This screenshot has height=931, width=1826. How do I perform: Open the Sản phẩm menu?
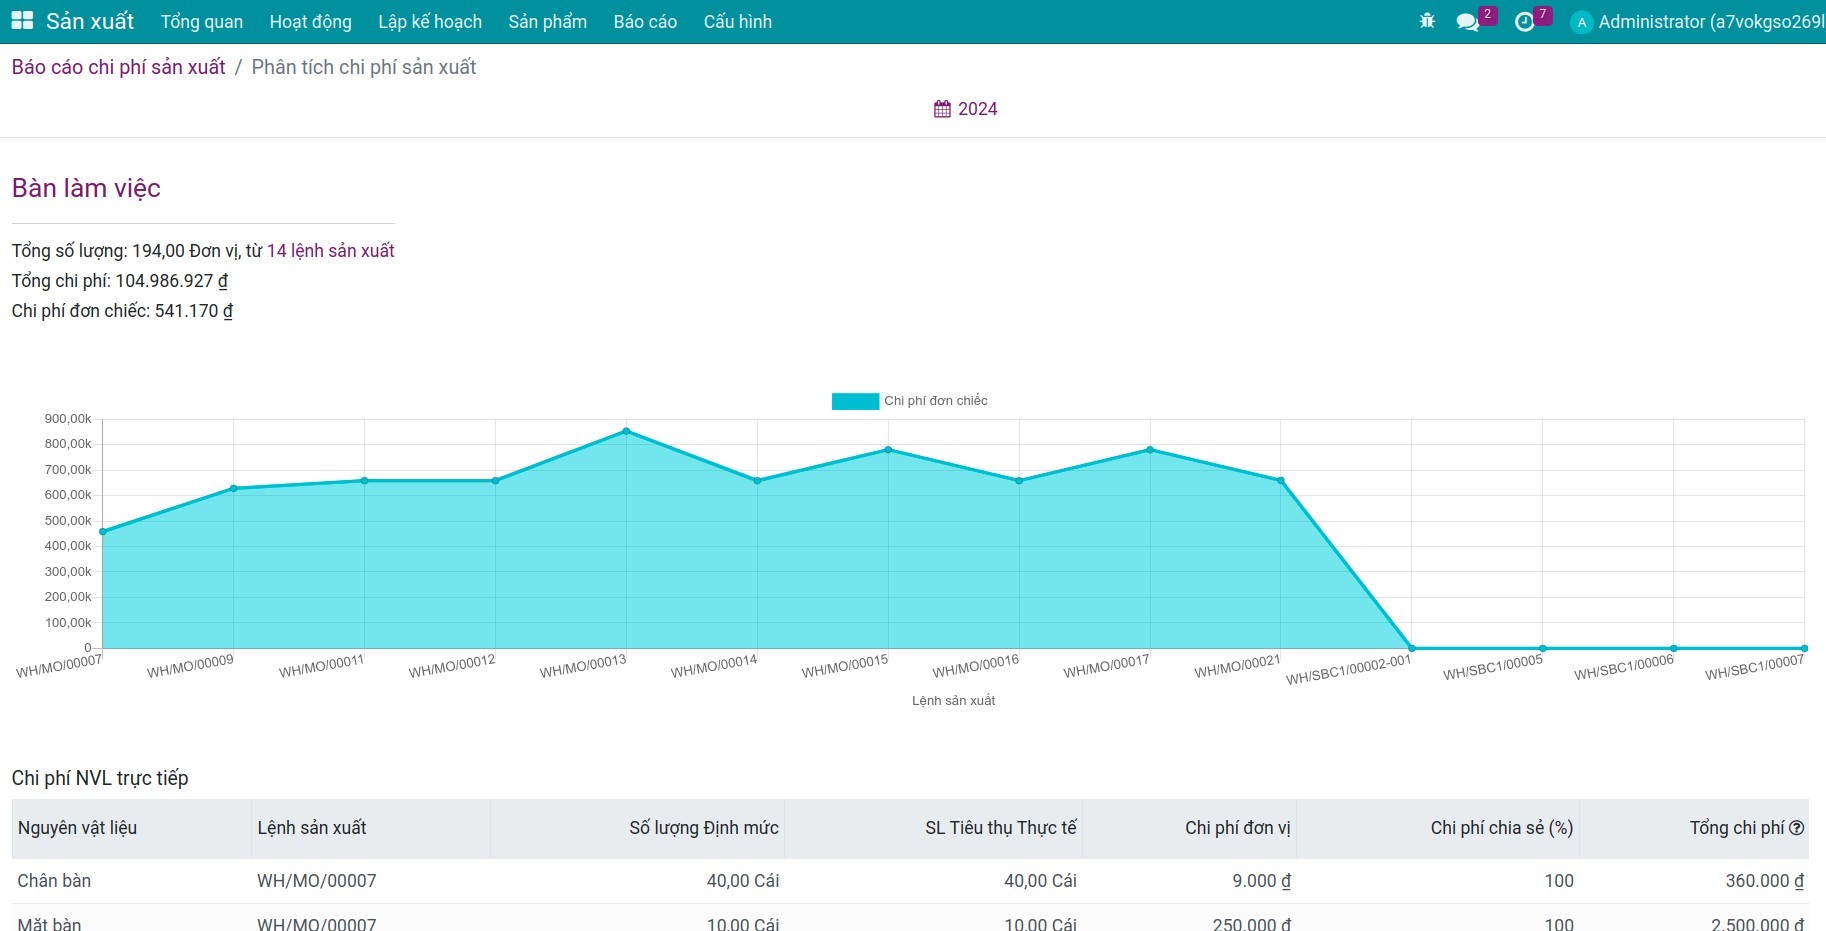pyautogui.click(x=548, y=21)
